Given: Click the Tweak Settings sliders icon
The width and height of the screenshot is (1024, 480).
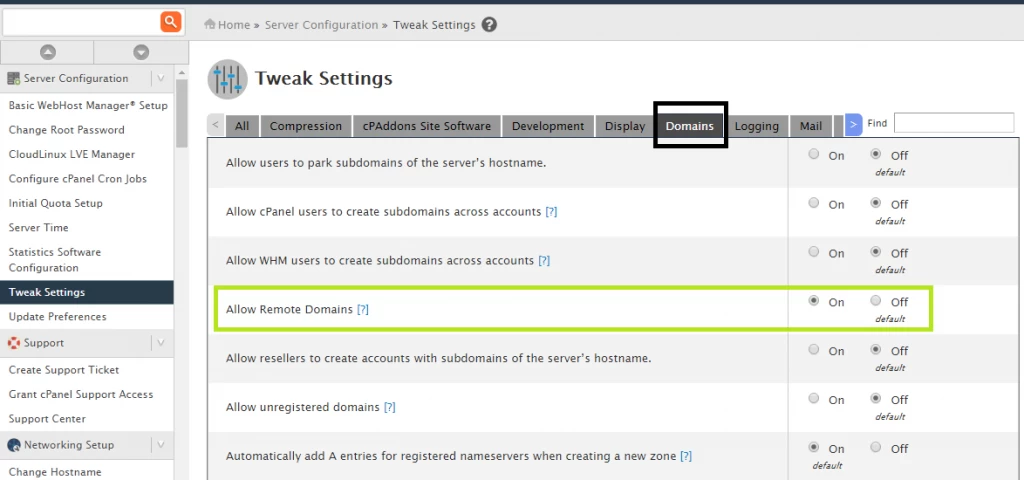Looking at the screenshot, I should pos(227,79).
